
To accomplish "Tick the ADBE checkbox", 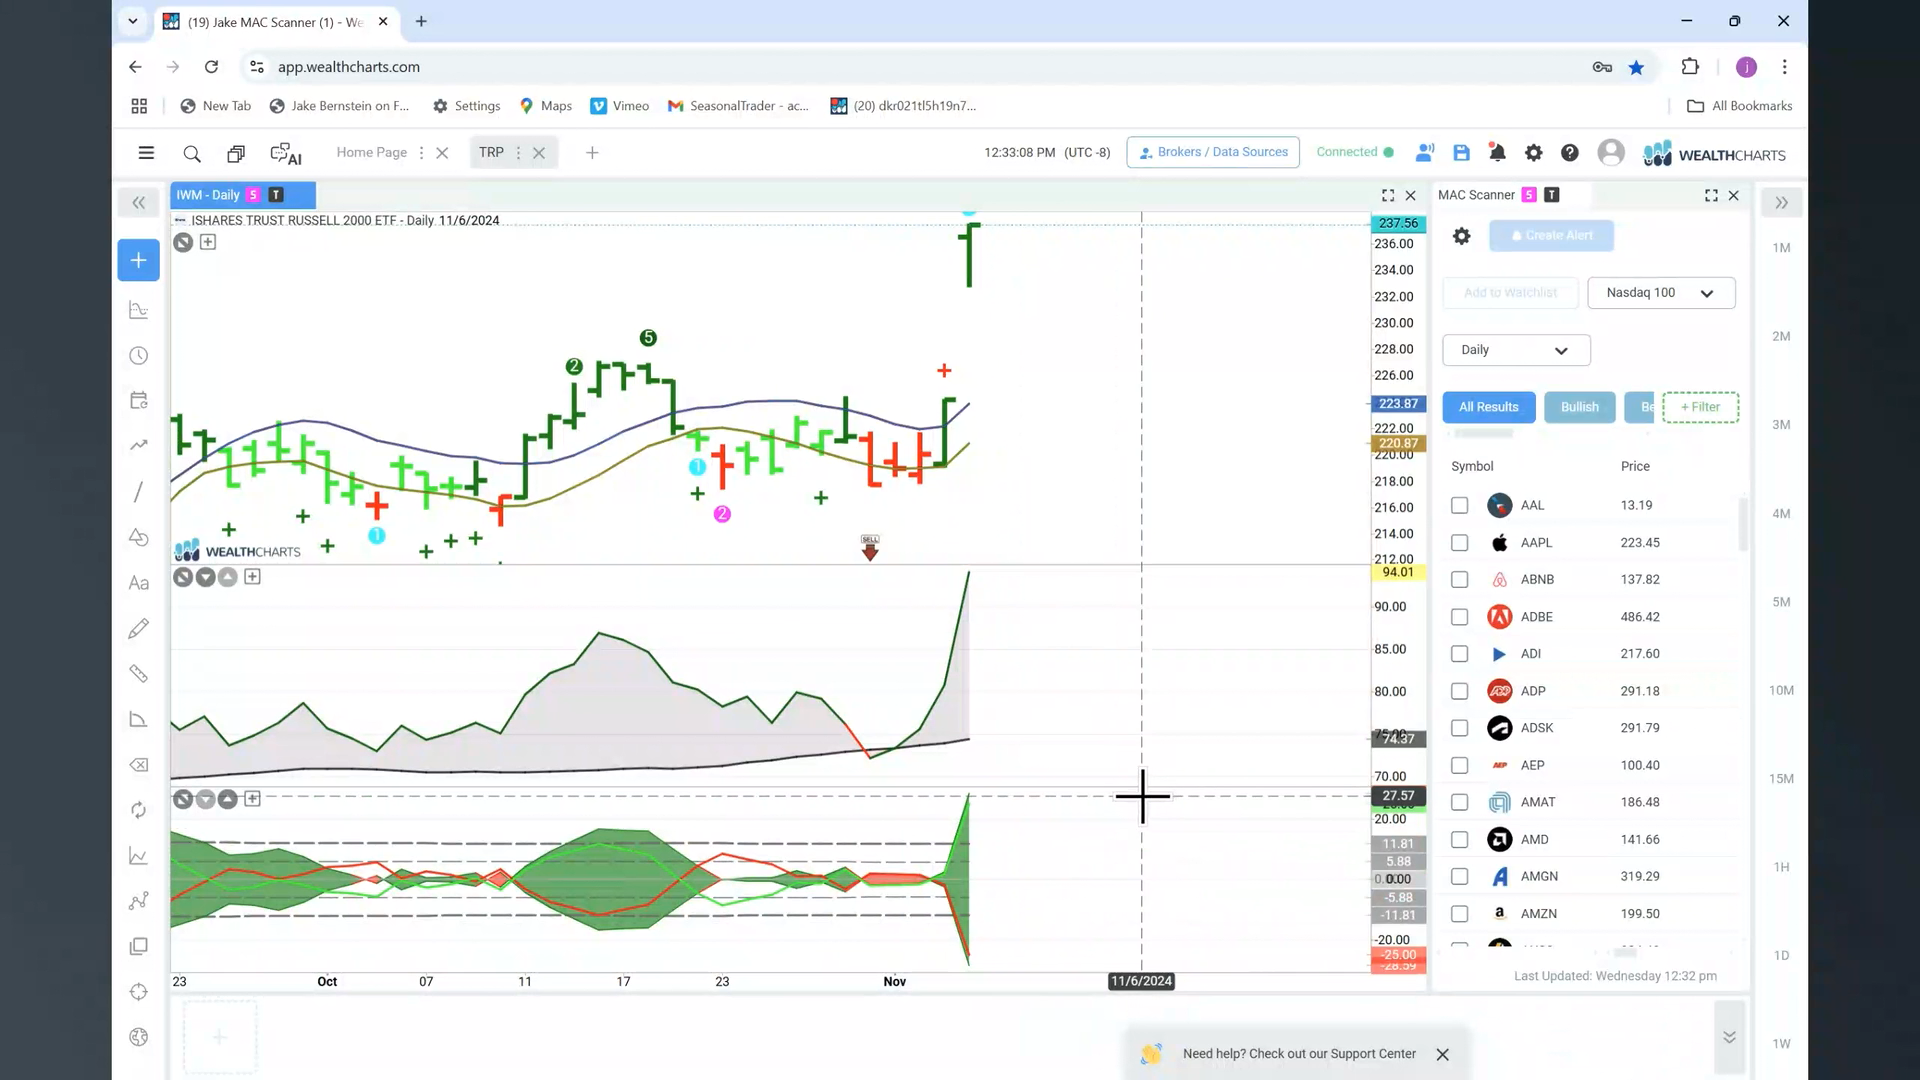I will pyautogui.click(x=1459, y=617).
